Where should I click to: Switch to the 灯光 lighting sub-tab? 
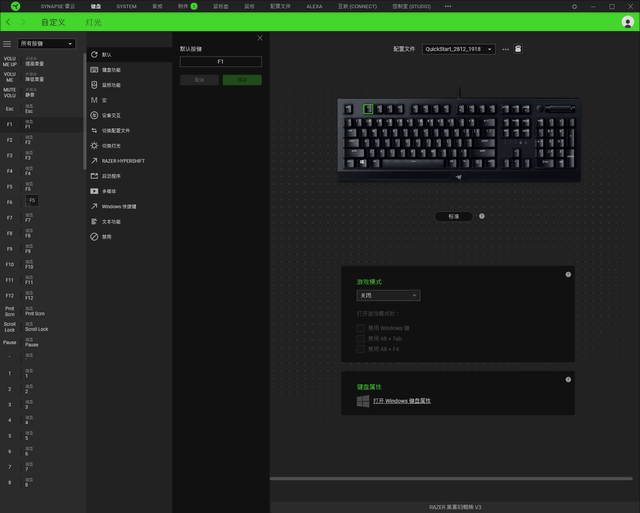coord(93,22)
